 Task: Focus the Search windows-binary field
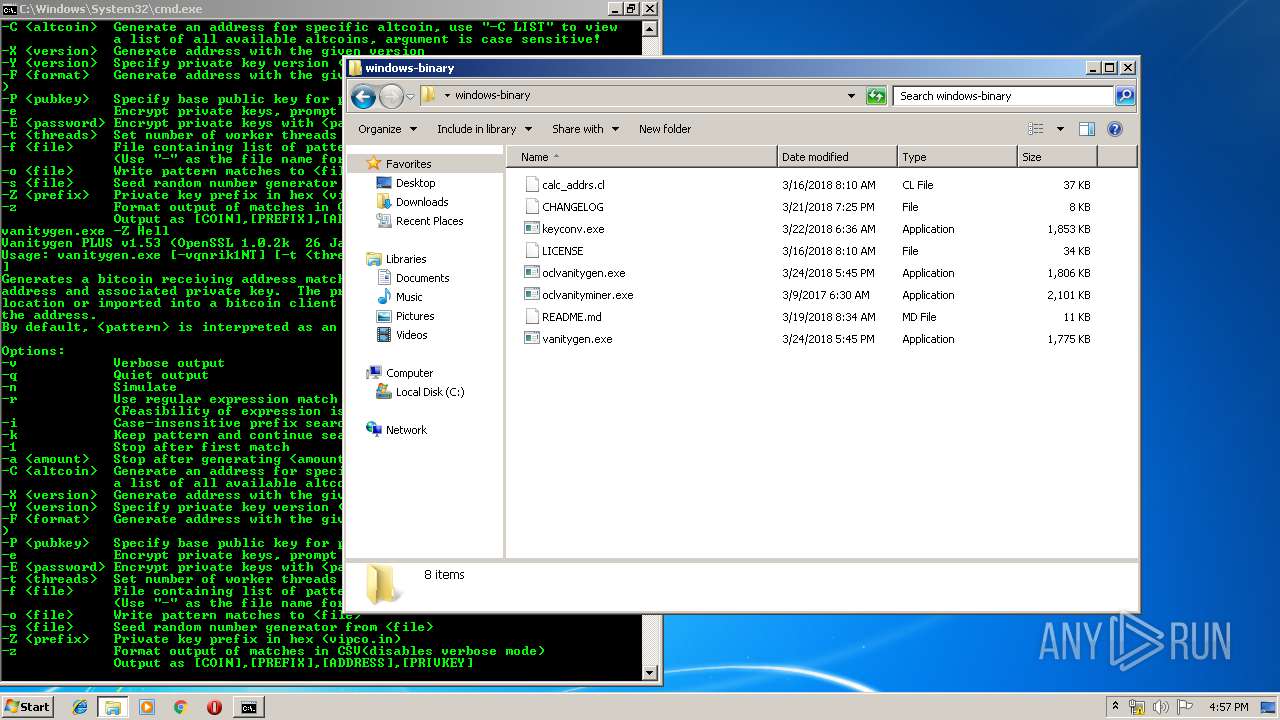tap(1003, 96)
